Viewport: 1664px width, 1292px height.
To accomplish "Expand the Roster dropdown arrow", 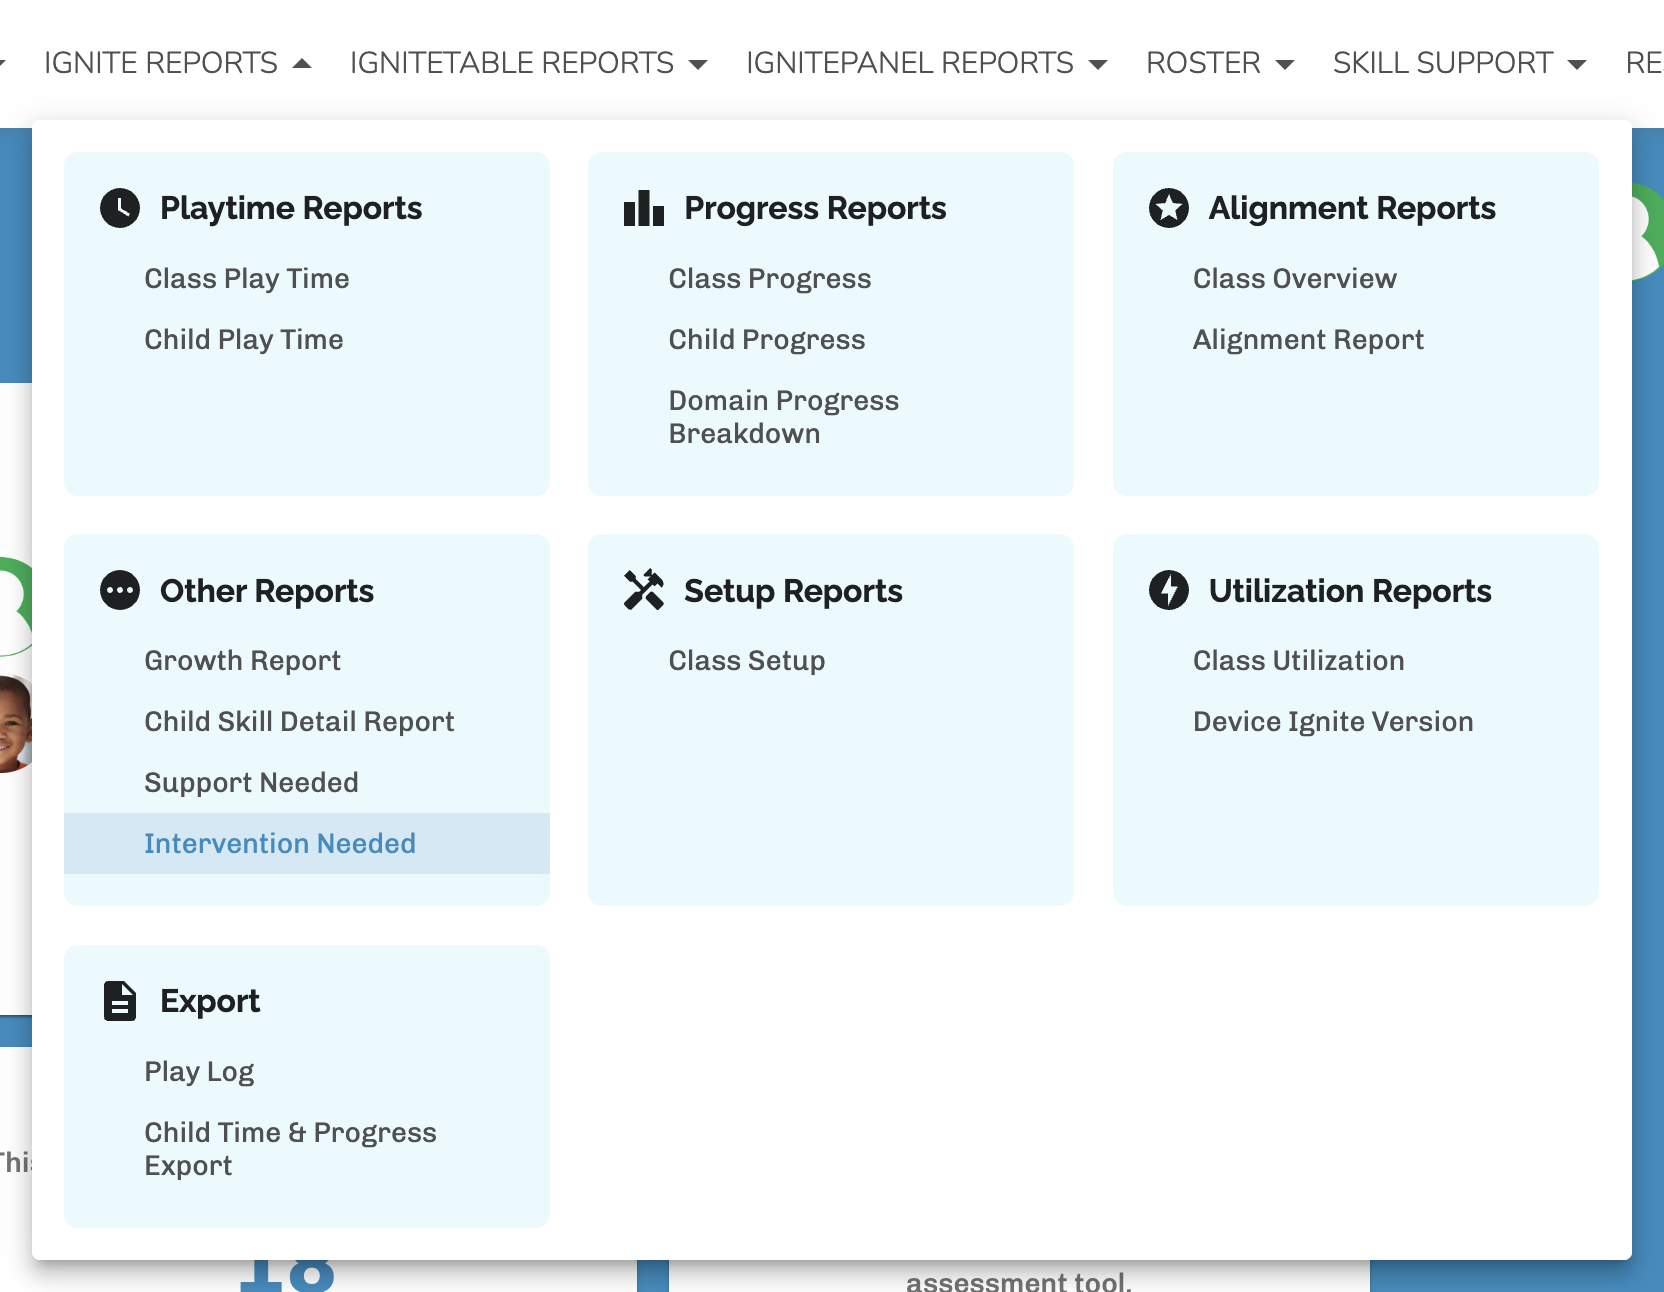I will 1285,64.
